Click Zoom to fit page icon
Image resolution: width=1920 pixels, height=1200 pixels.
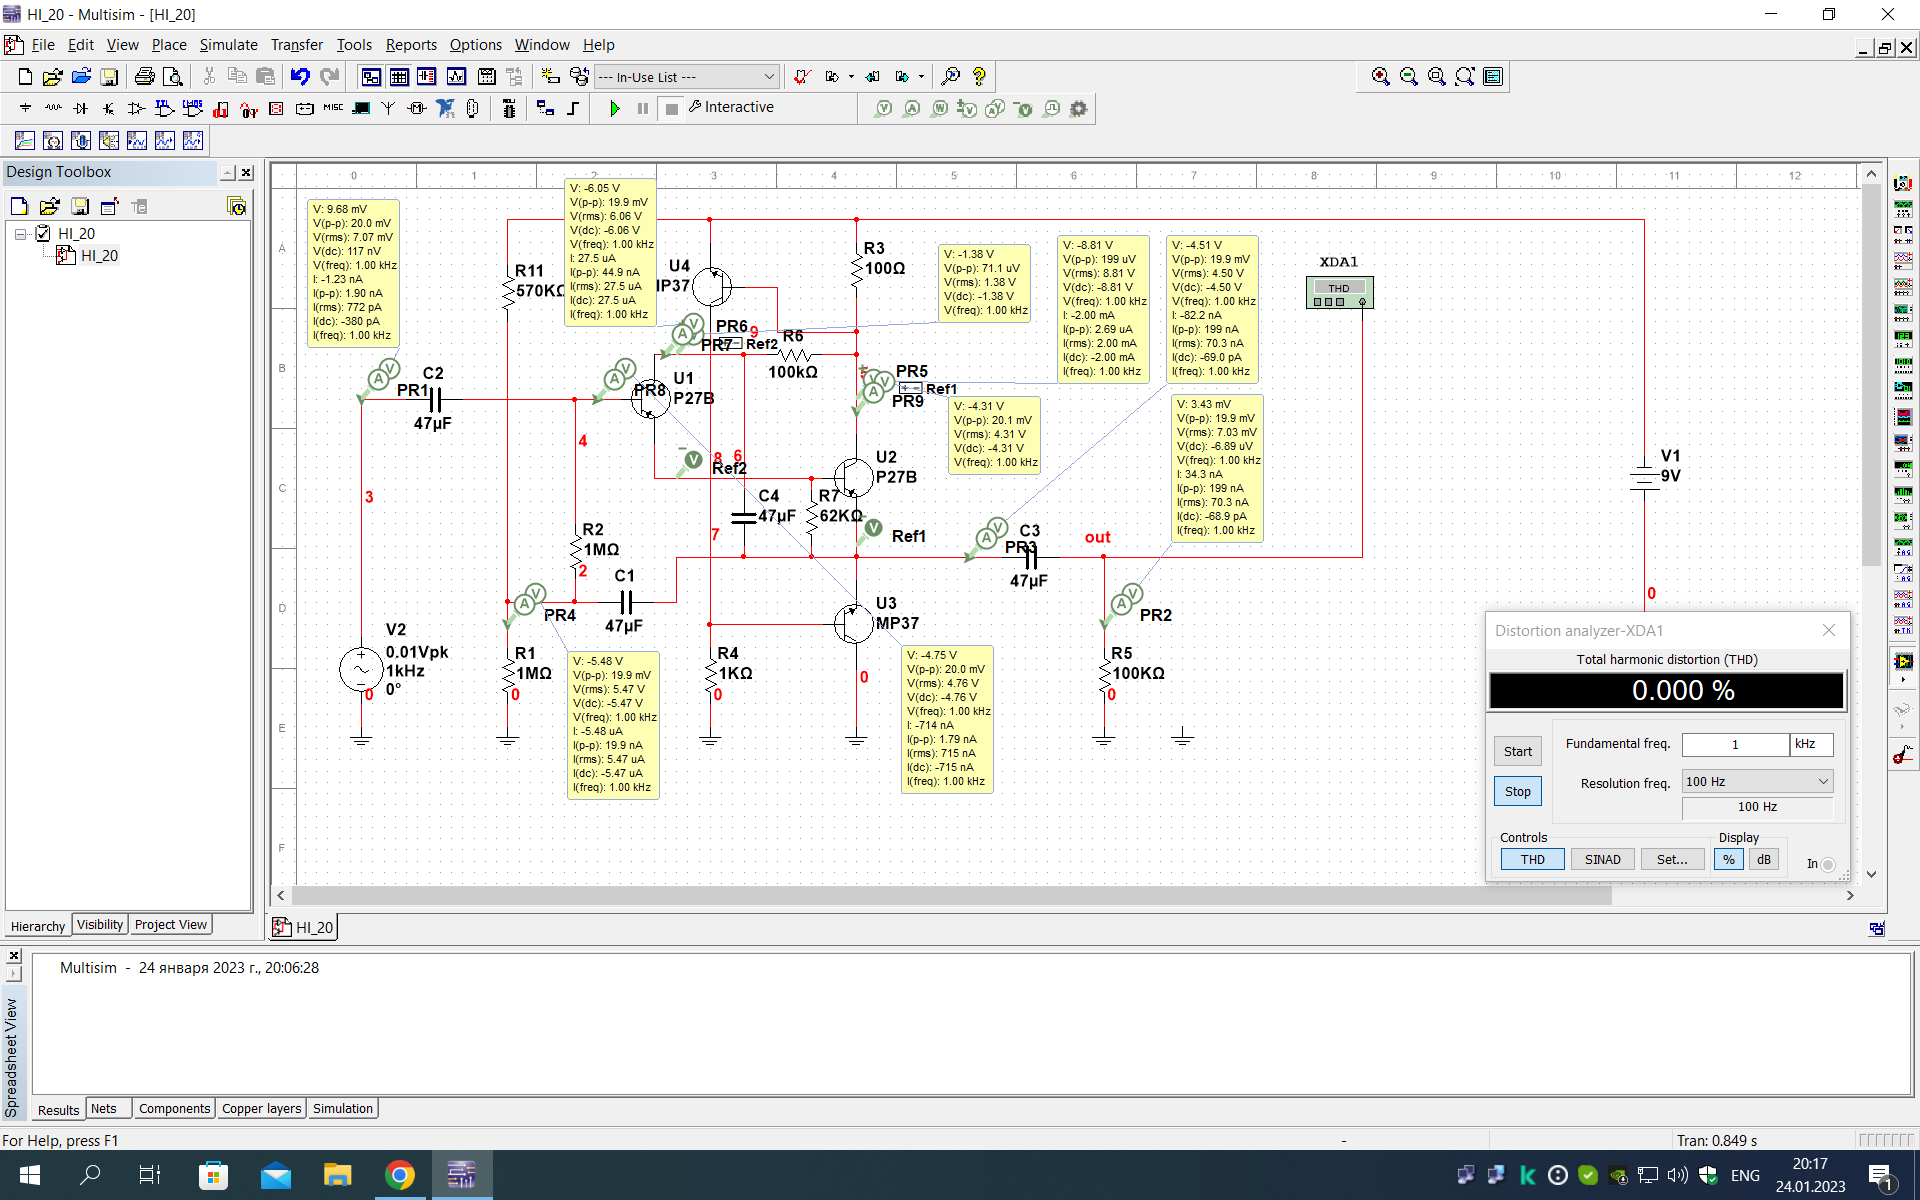tap(1465, 76)
